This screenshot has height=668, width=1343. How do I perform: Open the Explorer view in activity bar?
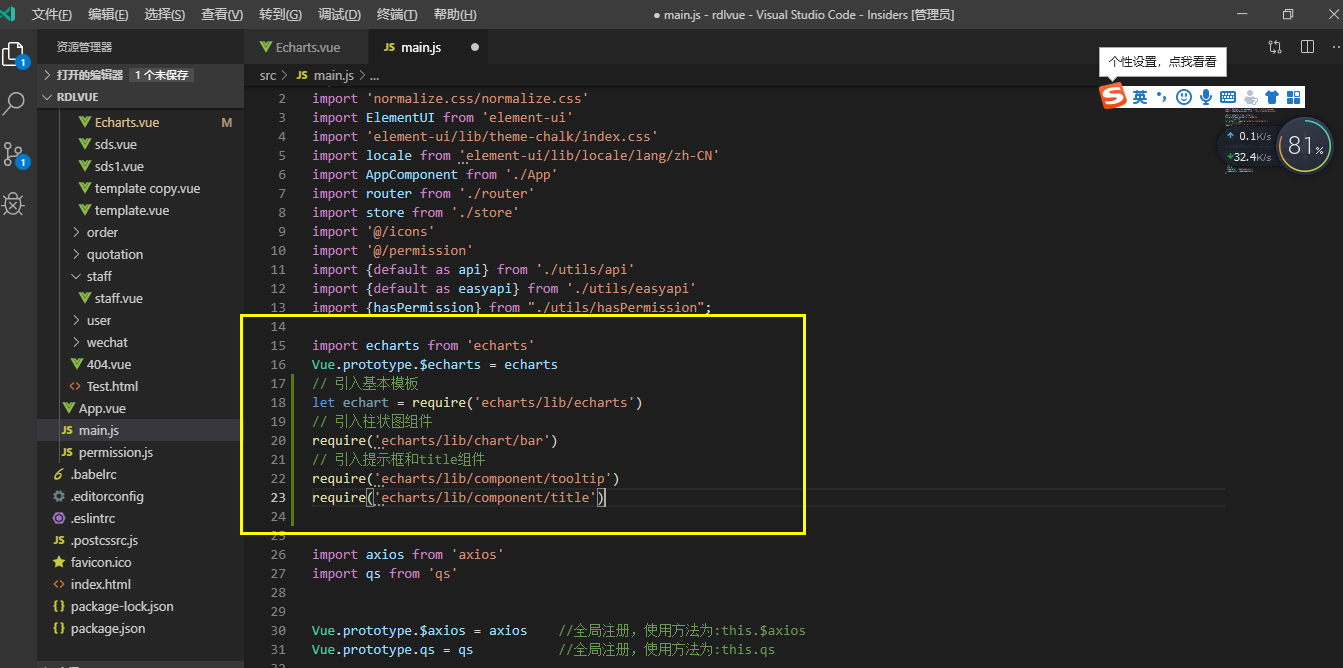14,54
